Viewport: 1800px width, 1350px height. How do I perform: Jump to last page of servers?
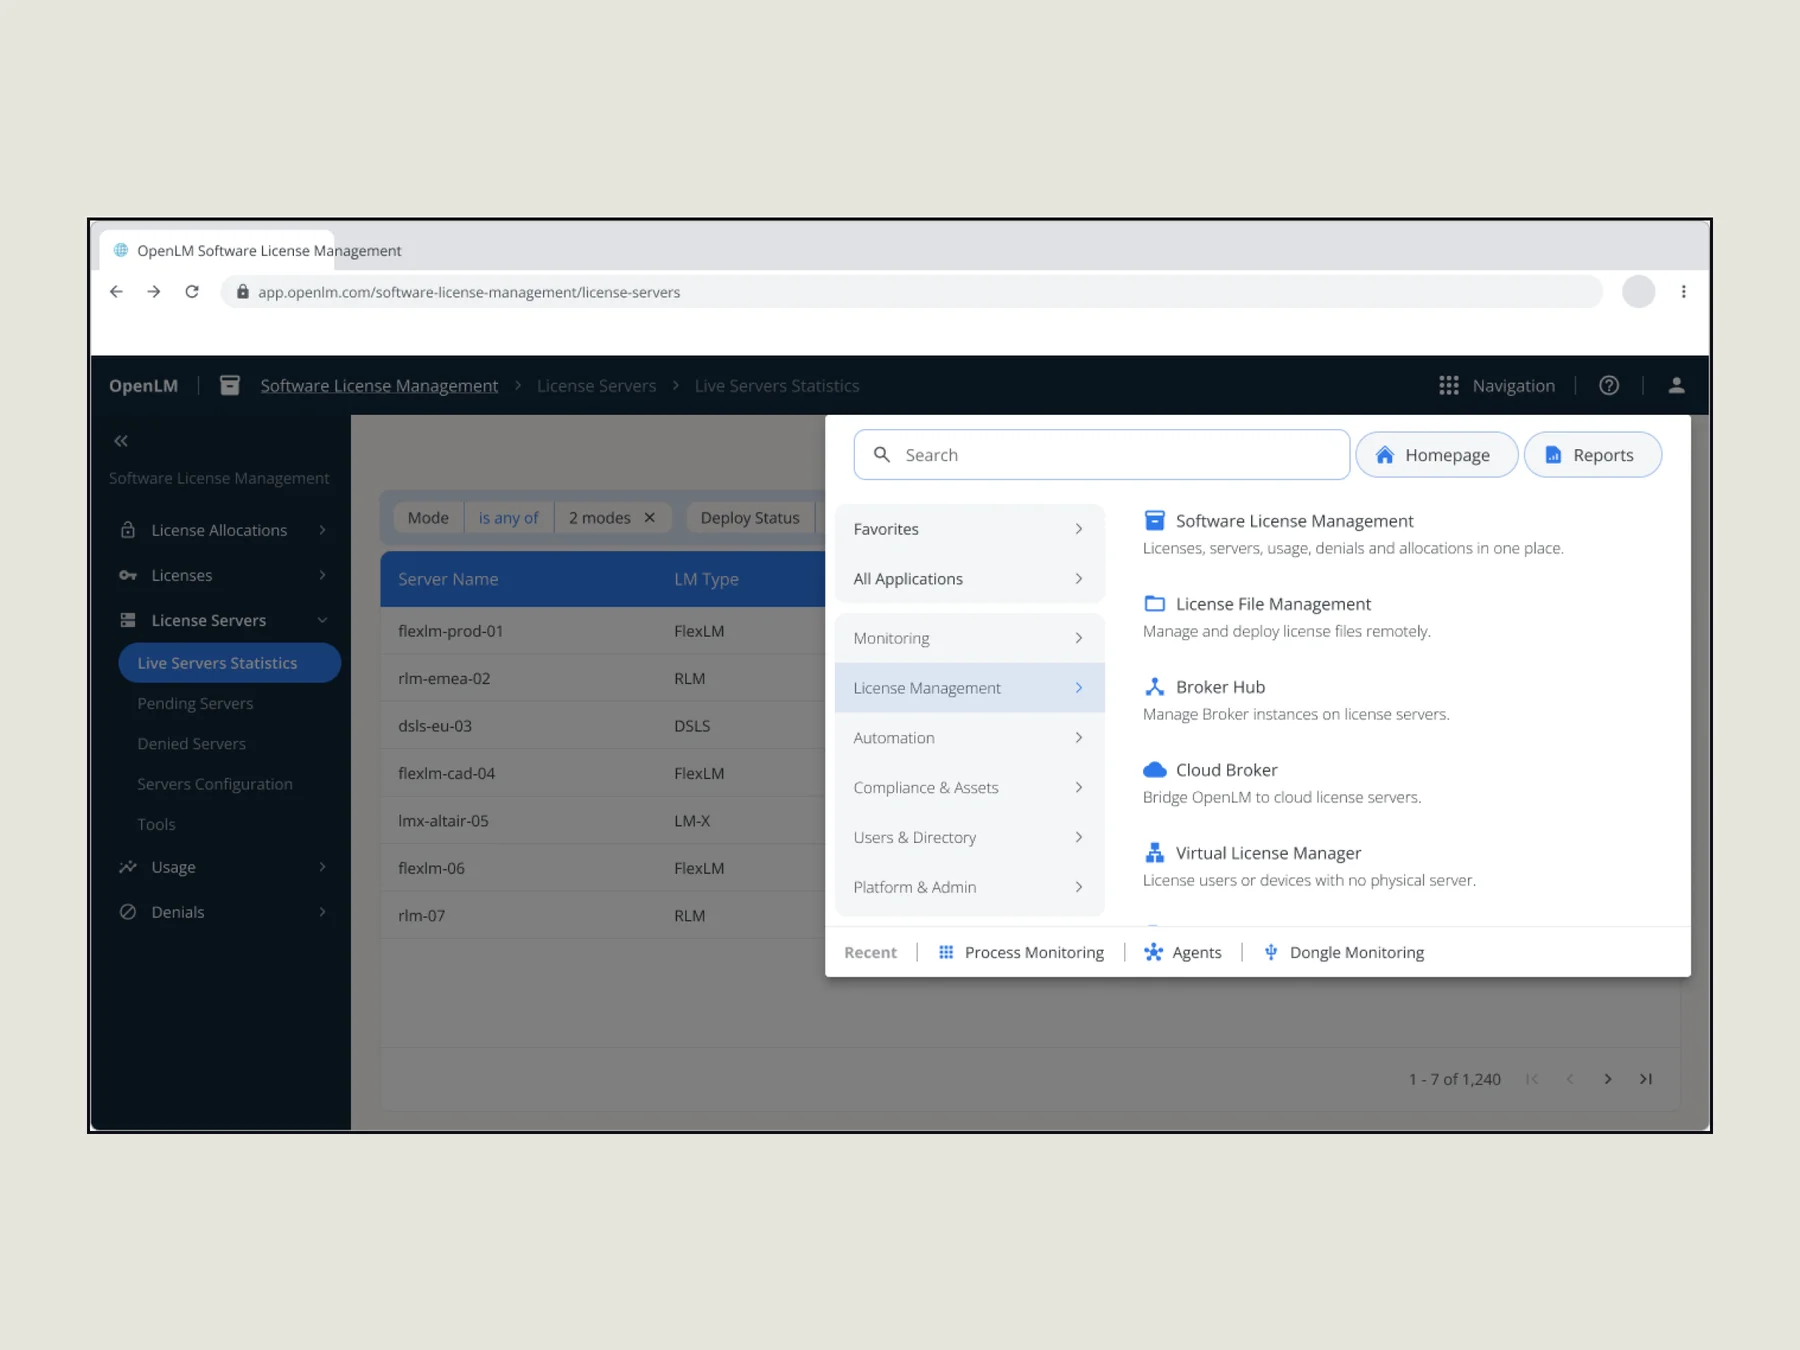point(1646,1079)
